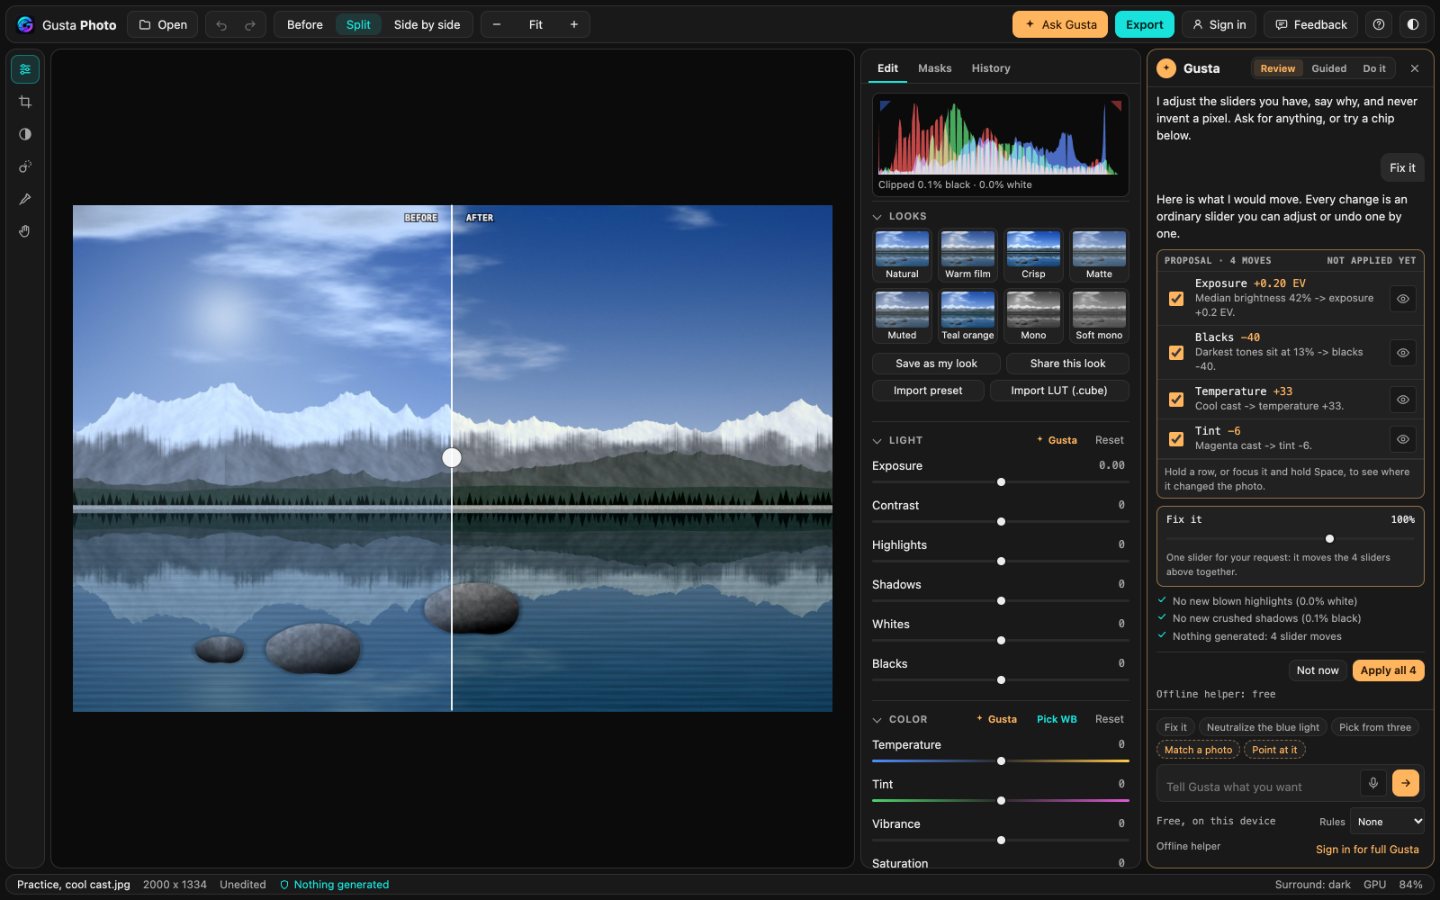Preview Exposure move with eye icon
The width and height of the screenshot is (1440, 900).
(x=1403, y=298)
